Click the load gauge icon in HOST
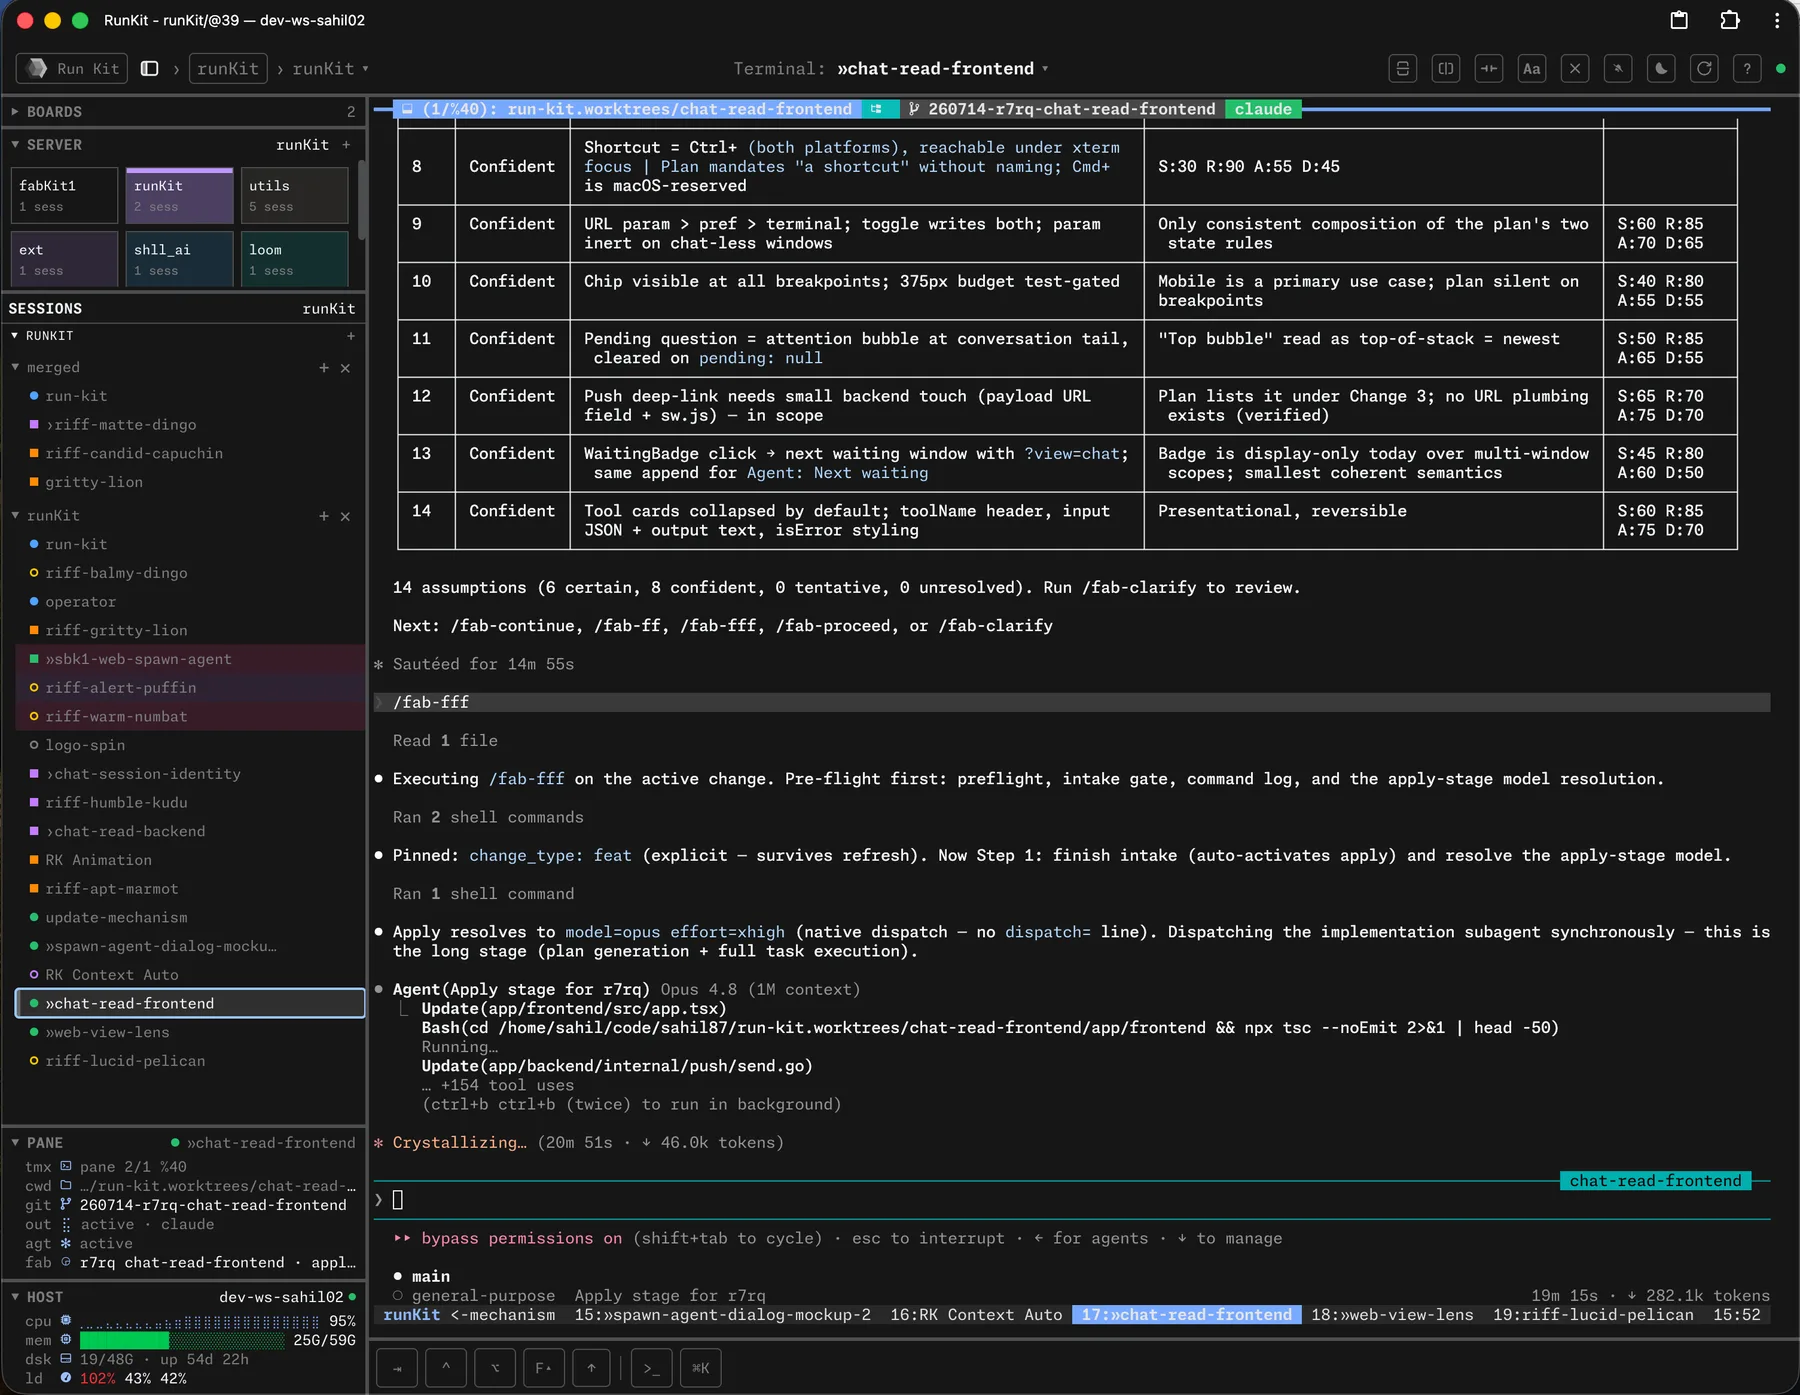This screenshot has height=1395, width=1800. pyautogui.click(x=66, y=1378)
